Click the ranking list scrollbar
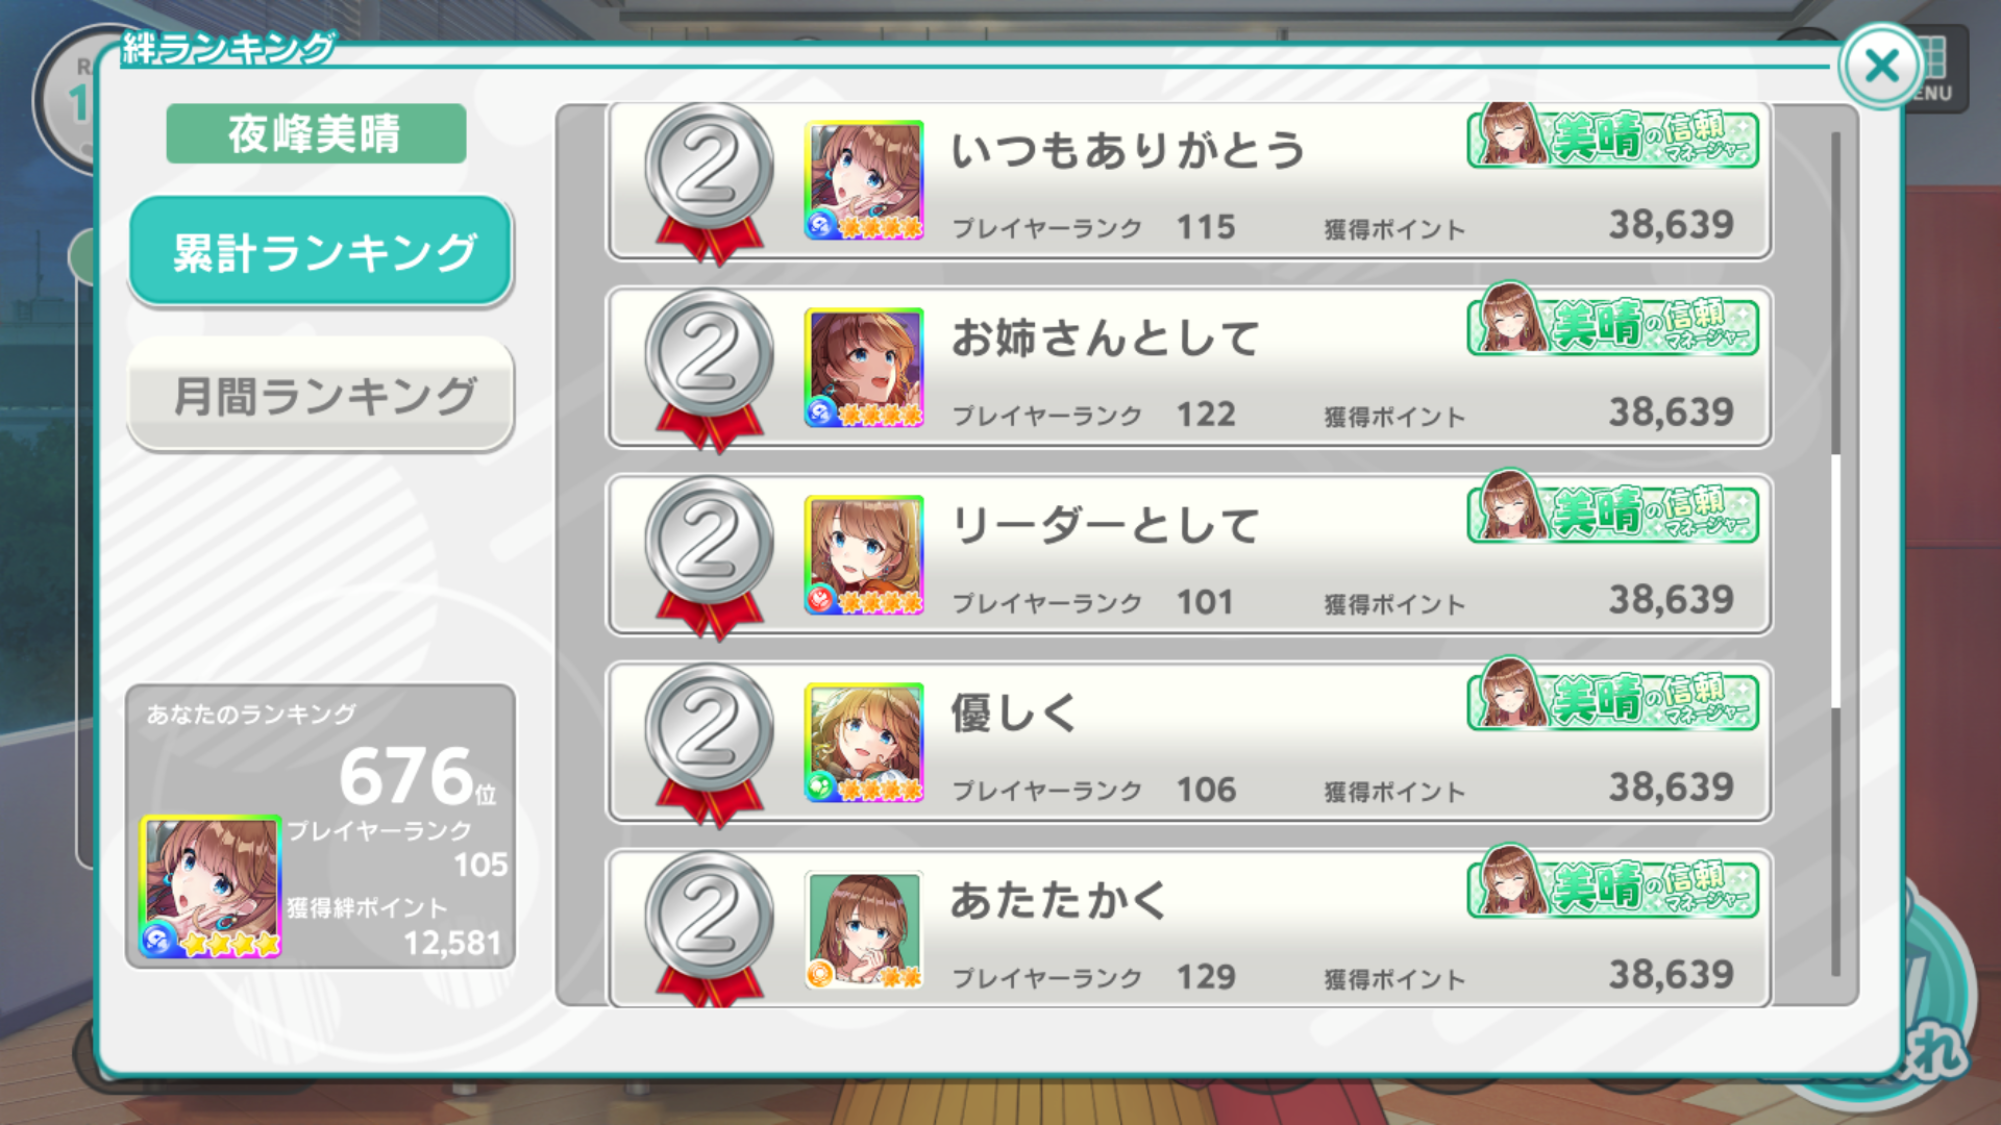The image size is (2001, 1125). (x=1835, y=555)
